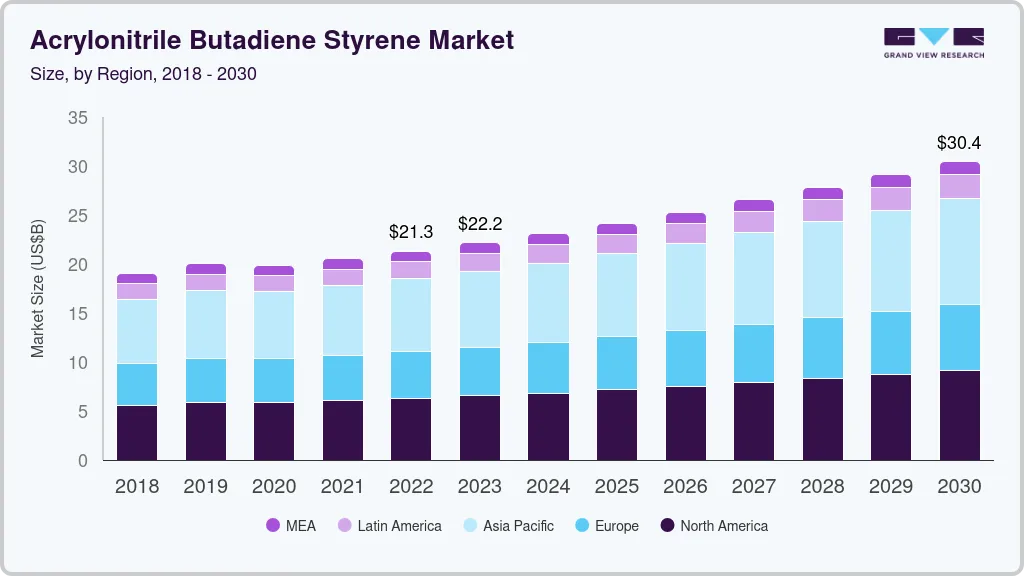Click the inverted triangle in the logo

point(932,37)
